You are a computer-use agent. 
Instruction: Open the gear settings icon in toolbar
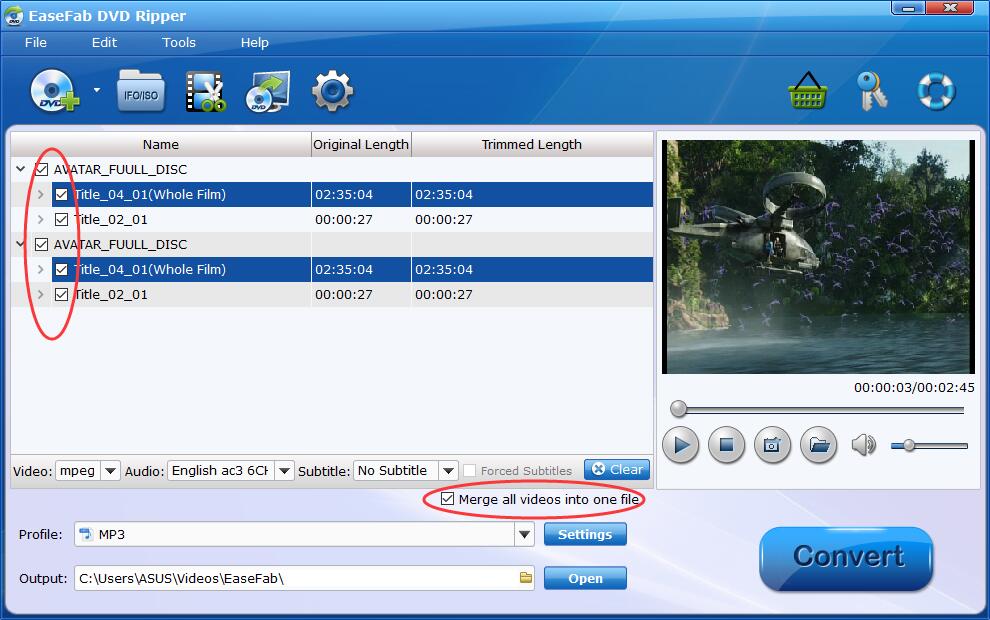[x=332, y=92]
